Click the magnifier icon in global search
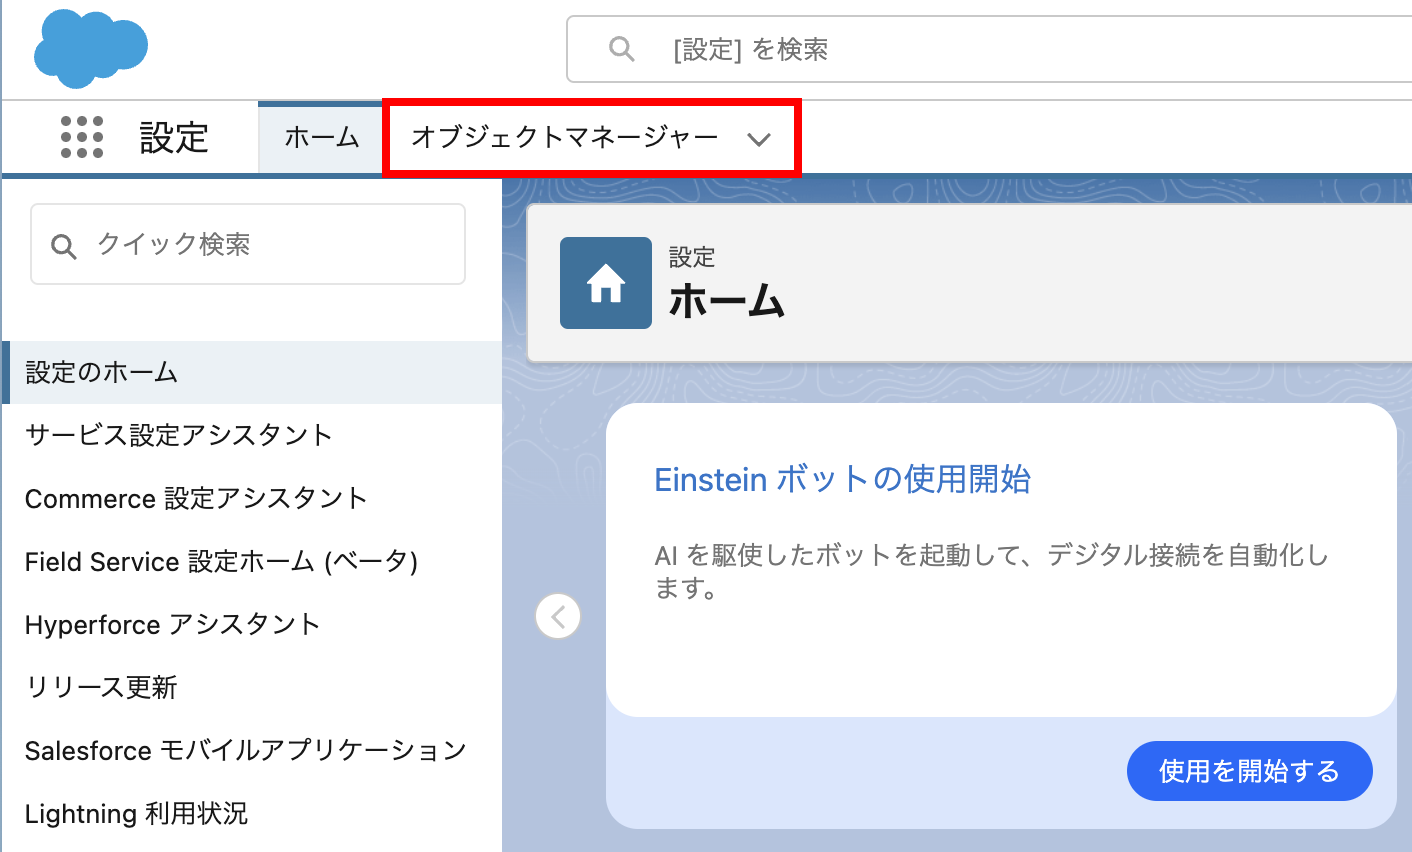1412x852 pixels. [x=621, y=49]
